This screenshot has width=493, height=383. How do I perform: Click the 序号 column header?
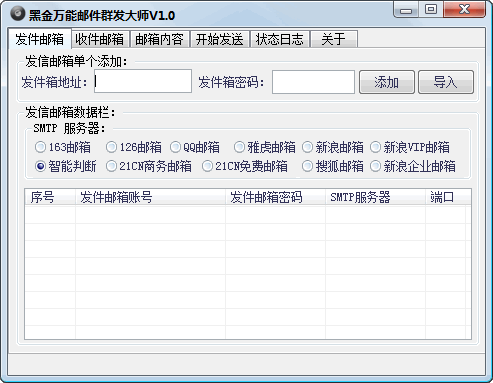50,197
